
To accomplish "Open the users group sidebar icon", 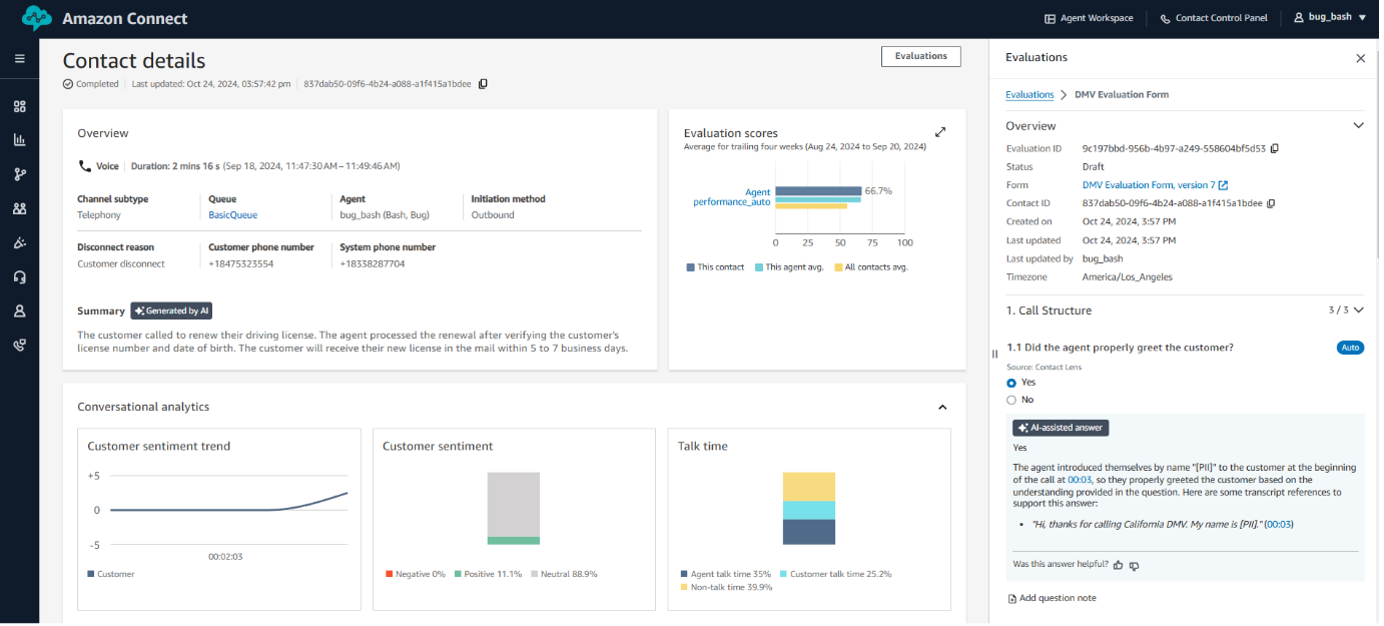I will tap(19, 209).
